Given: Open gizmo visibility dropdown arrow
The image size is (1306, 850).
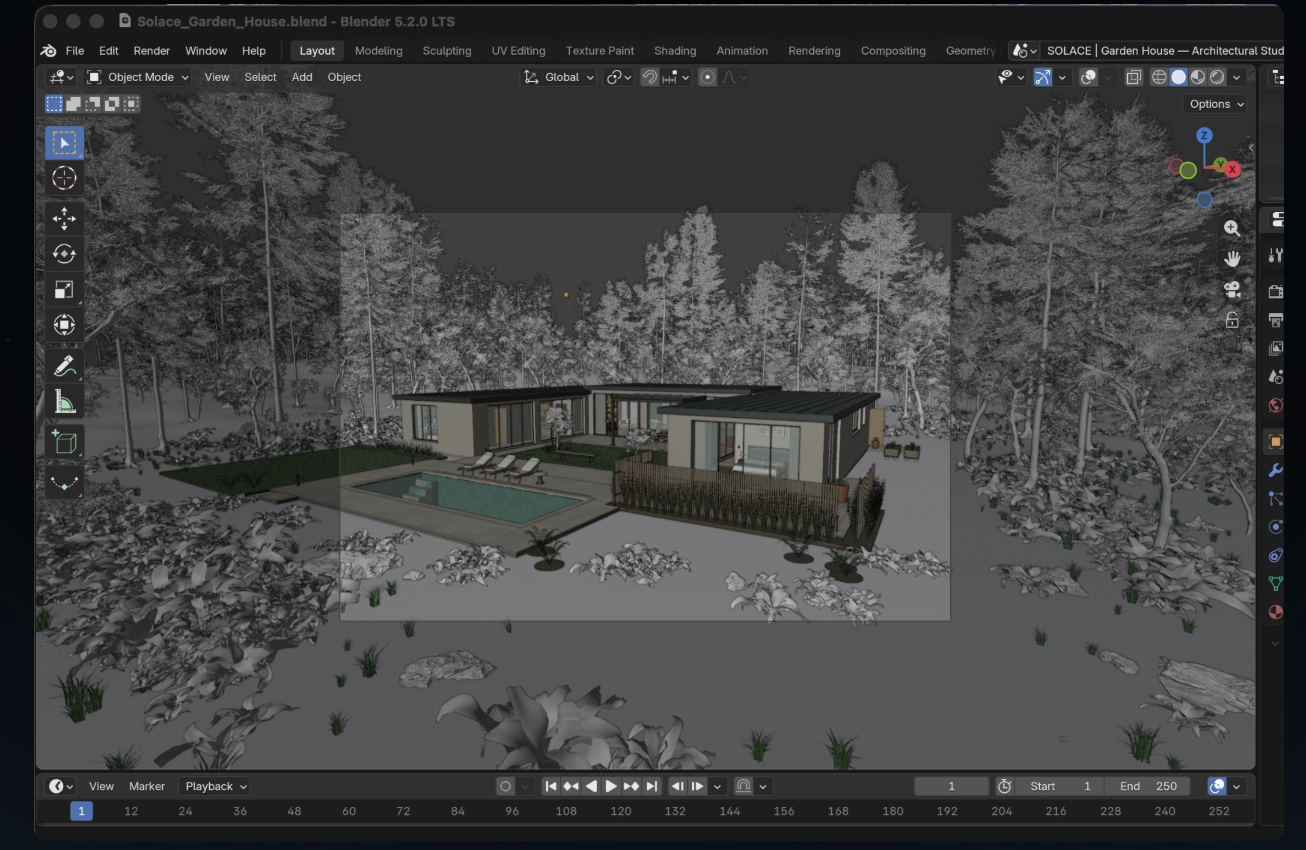Looking at the screenshot, I should [1062, 77].
